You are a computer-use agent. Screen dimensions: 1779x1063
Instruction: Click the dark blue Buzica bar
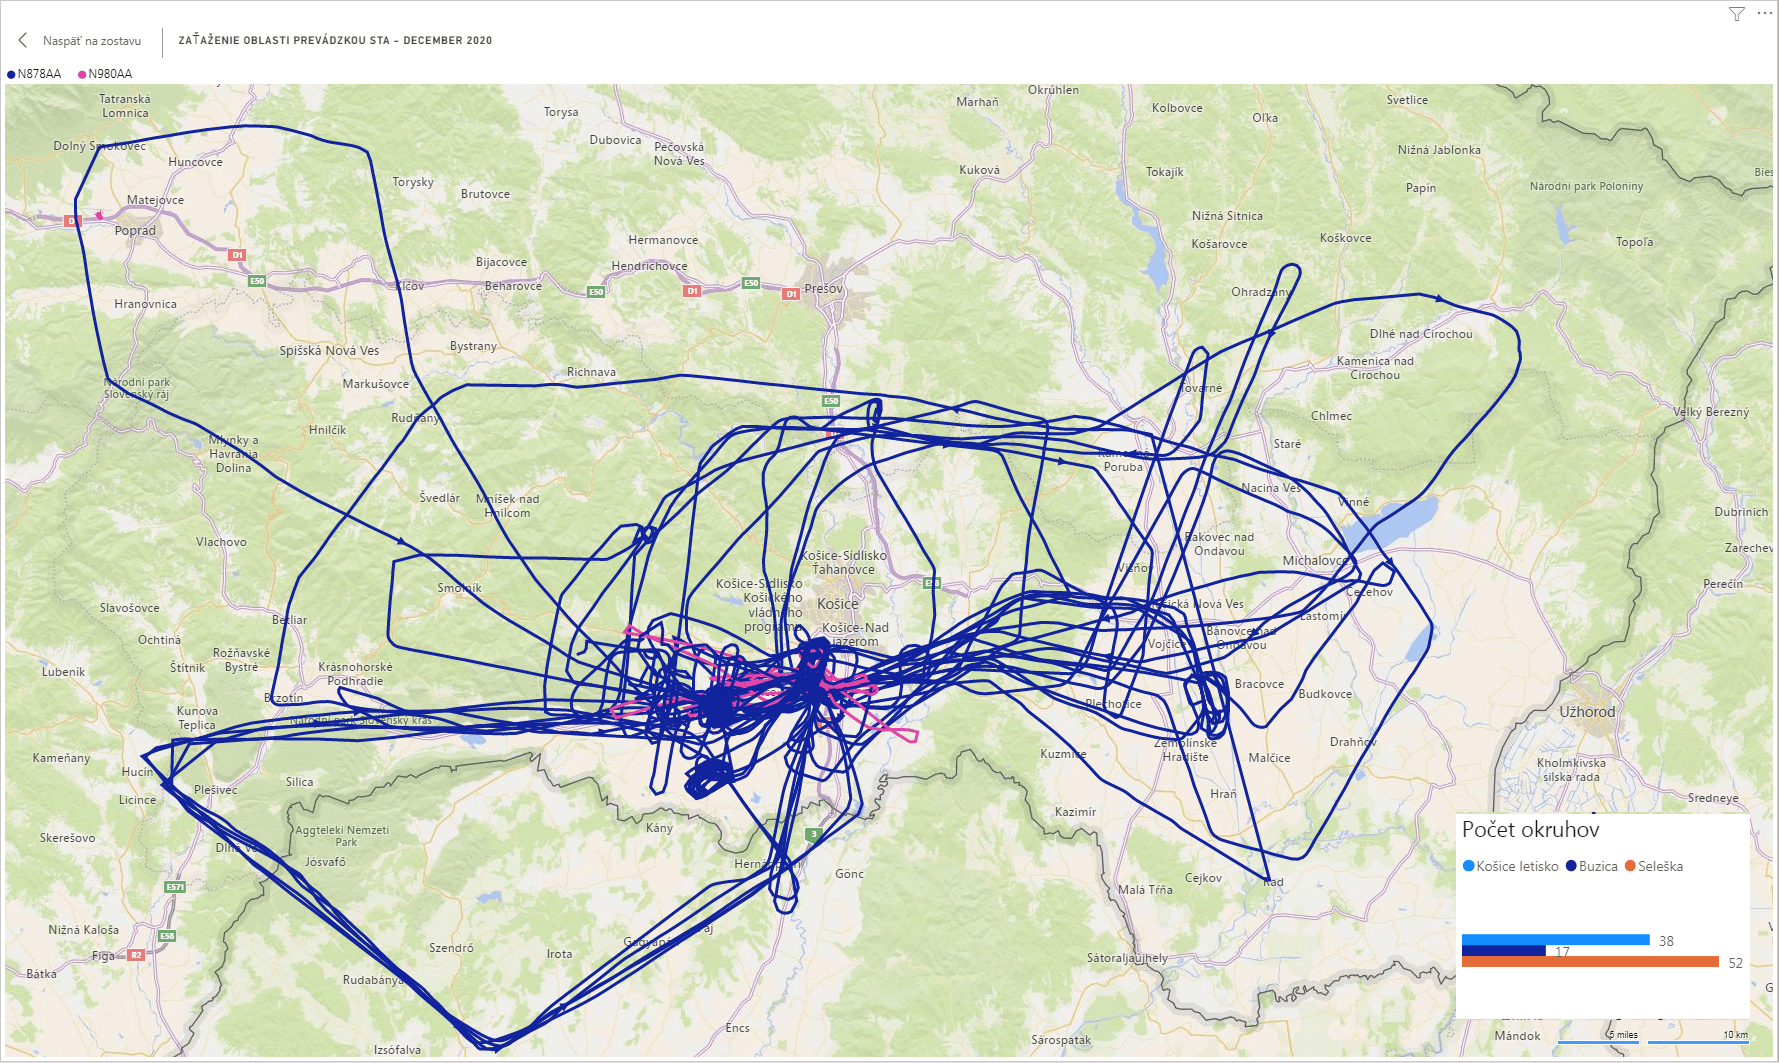click(x=1503, y=951)
